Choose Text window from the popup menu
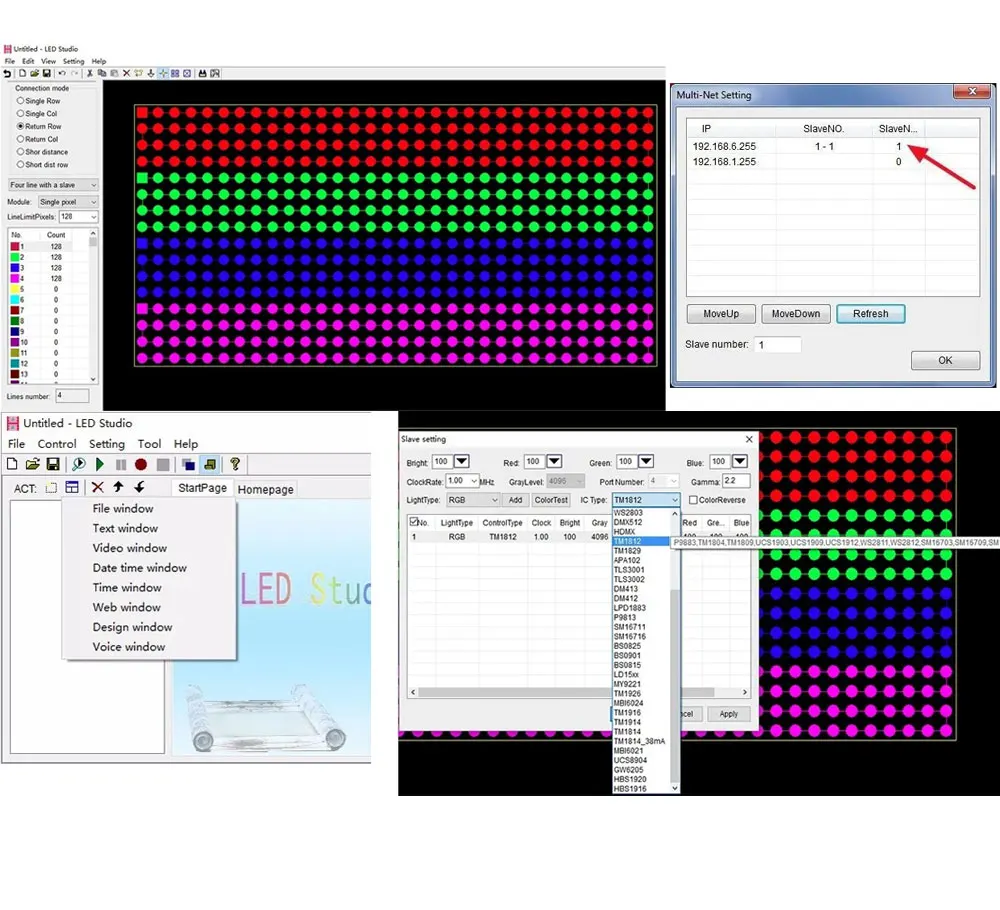1000x910 pixels. click(x=125, y=528)
